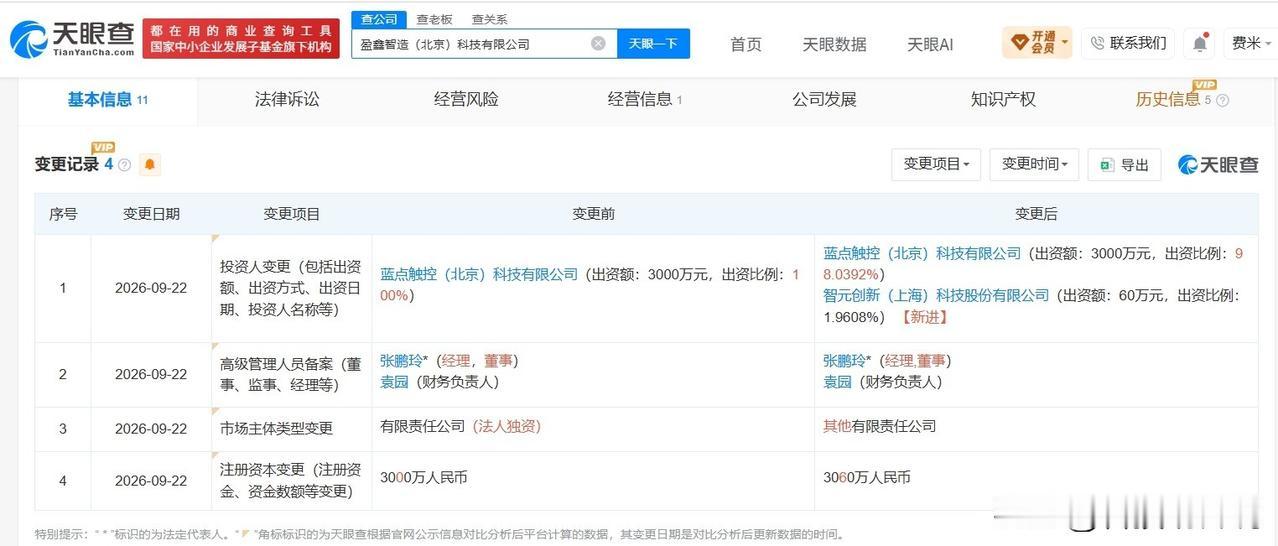
Task: Click the 变更项目 column header
Action: point(292,214)
